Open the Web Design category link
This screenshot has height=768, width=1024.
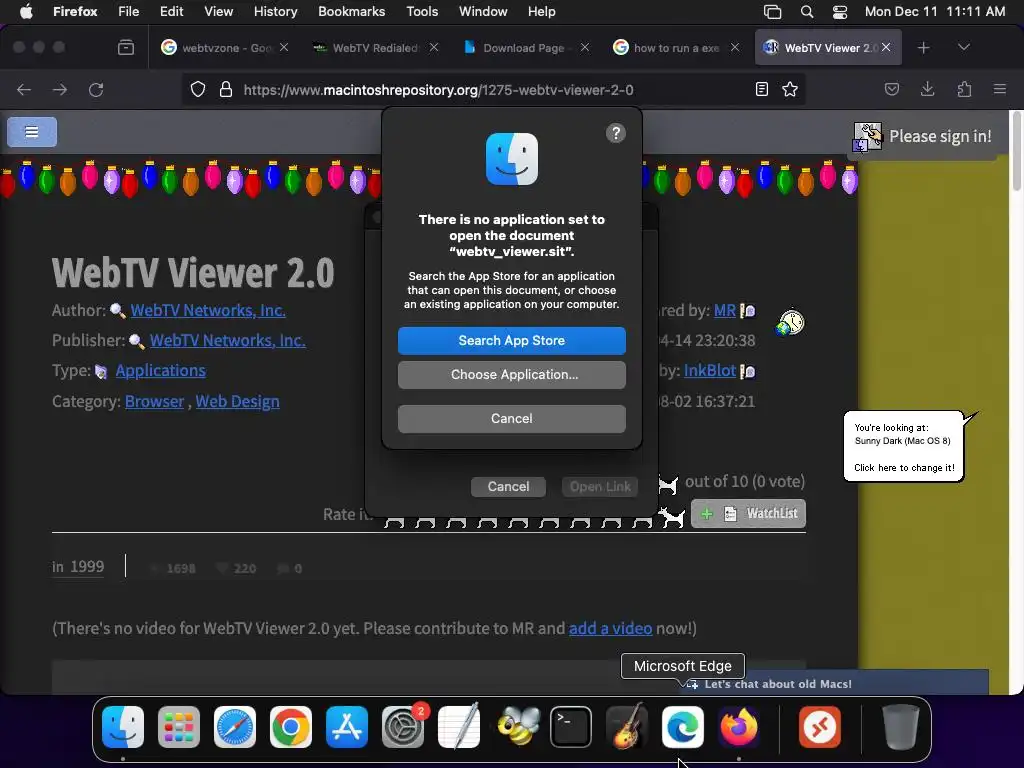[x=237, y=401]
